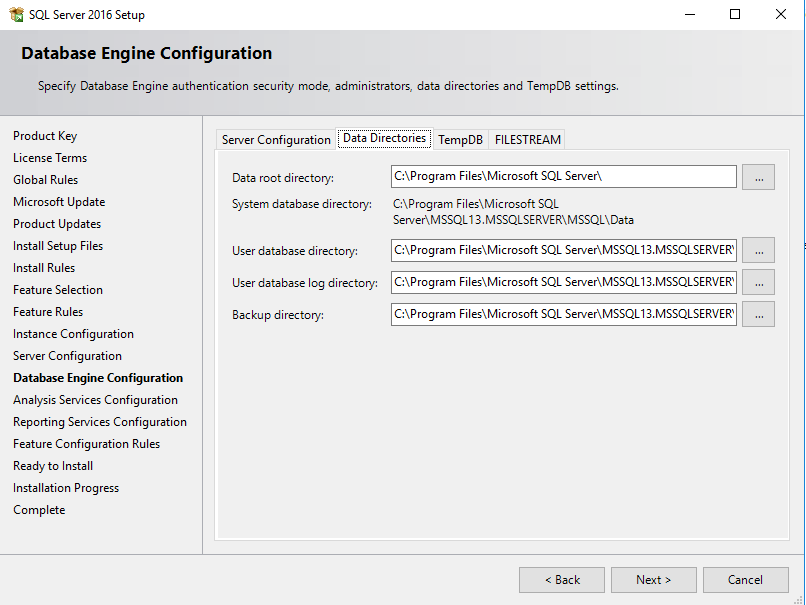Screen dimensions: 806x605
Task: Browse for the Data root directory
Action: [758, 177]
